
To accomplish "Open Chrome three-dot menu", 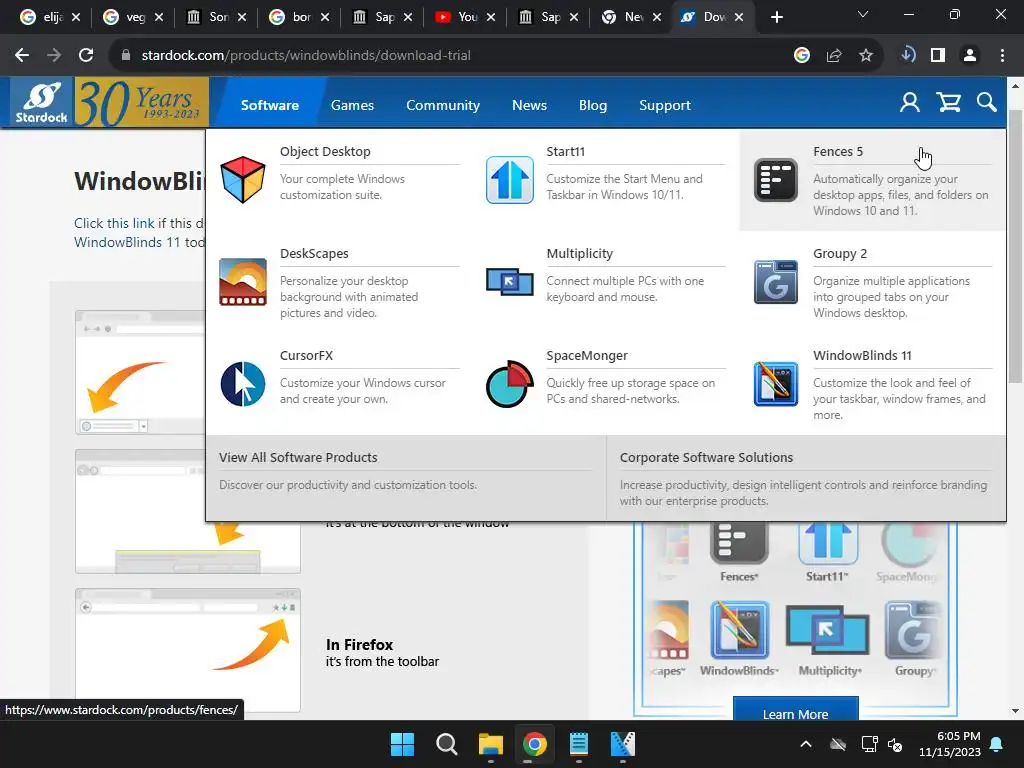I will click(x=1002, y=56).
